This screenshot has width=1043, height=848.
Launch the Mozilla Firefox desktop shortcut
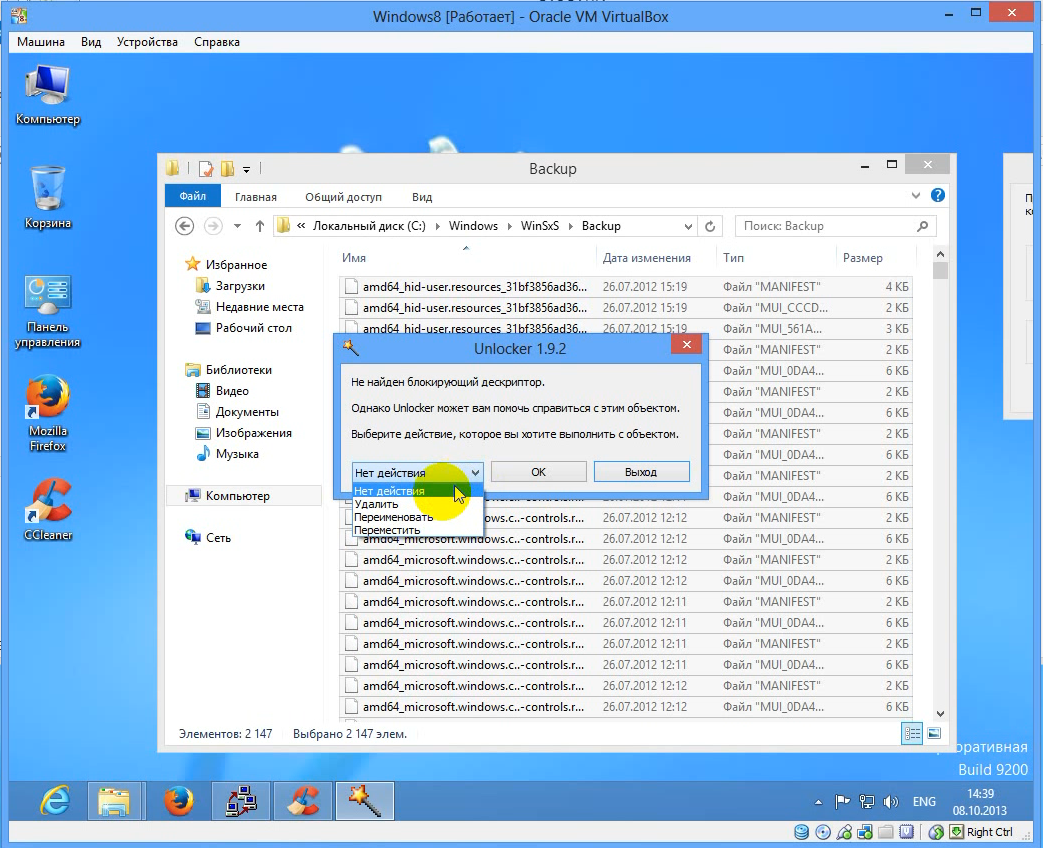click(47, 413)
